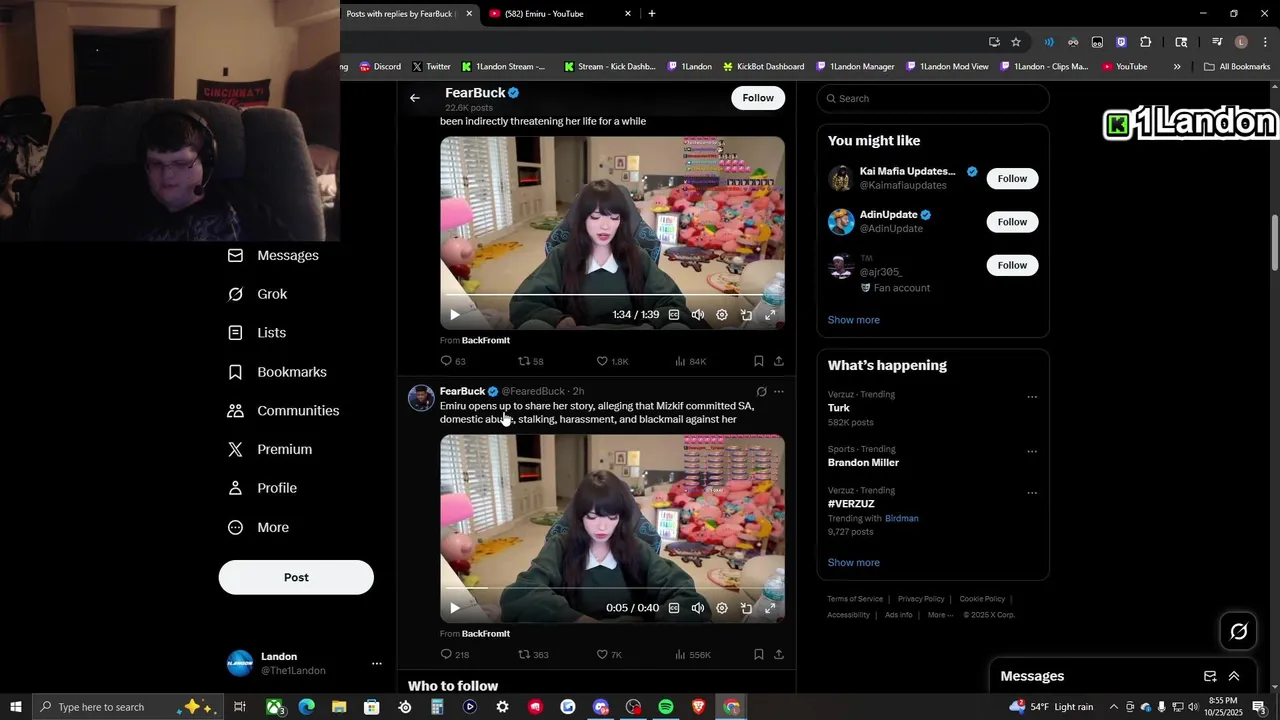Screen dimensions: 1280x720
Task: Compose a new message in Messages drawer
Action: (x=1210, y=676)
